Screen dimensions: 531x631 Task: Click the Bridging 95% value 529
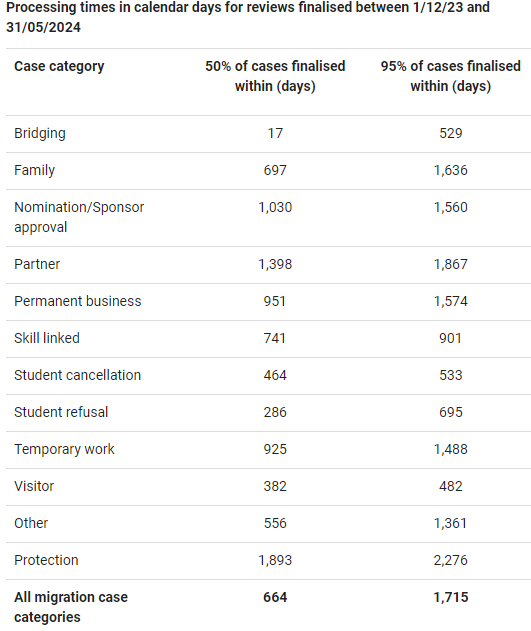tap(451, 134)
